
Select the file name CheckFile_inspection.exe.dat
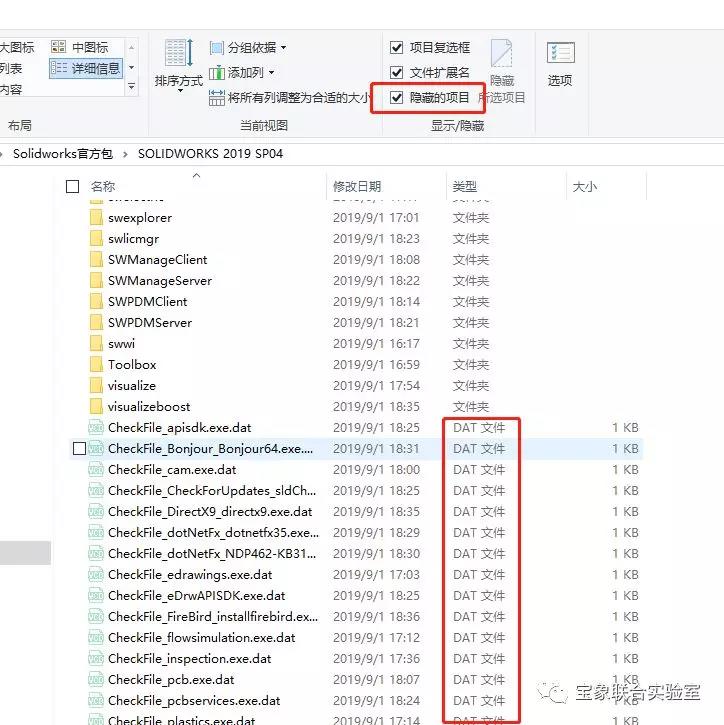pyautogui.click(x=190, y=658)
